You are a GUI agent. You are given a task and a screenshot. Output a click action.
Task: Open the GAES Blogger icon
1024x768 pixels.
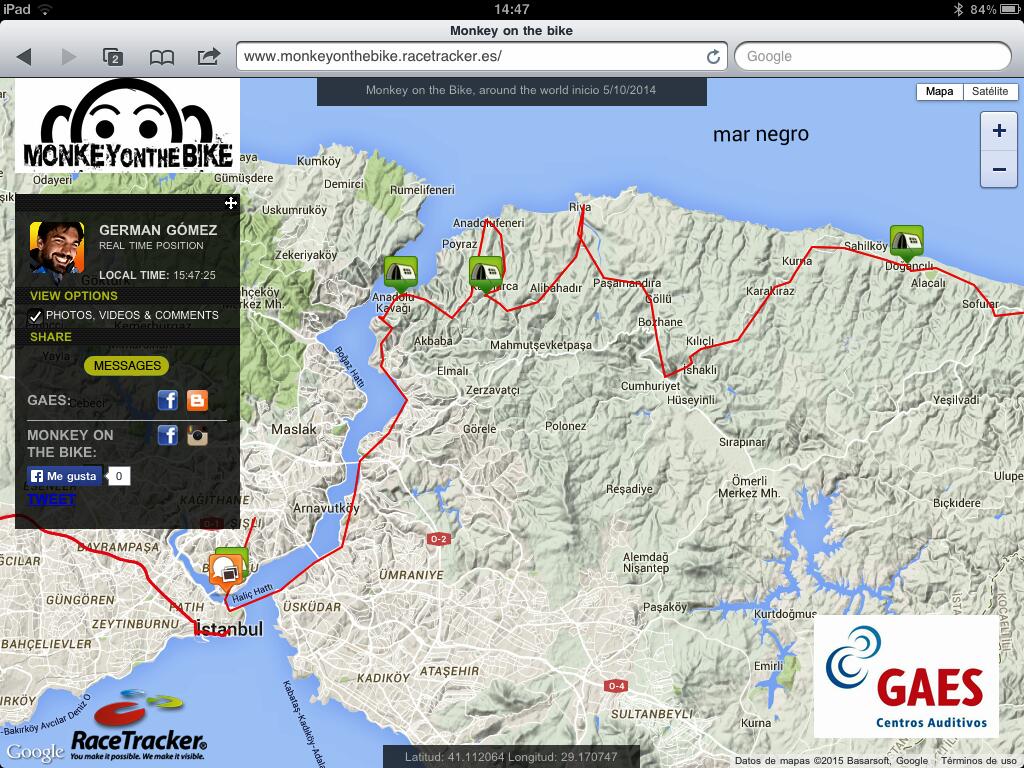(x=197, y=400)
